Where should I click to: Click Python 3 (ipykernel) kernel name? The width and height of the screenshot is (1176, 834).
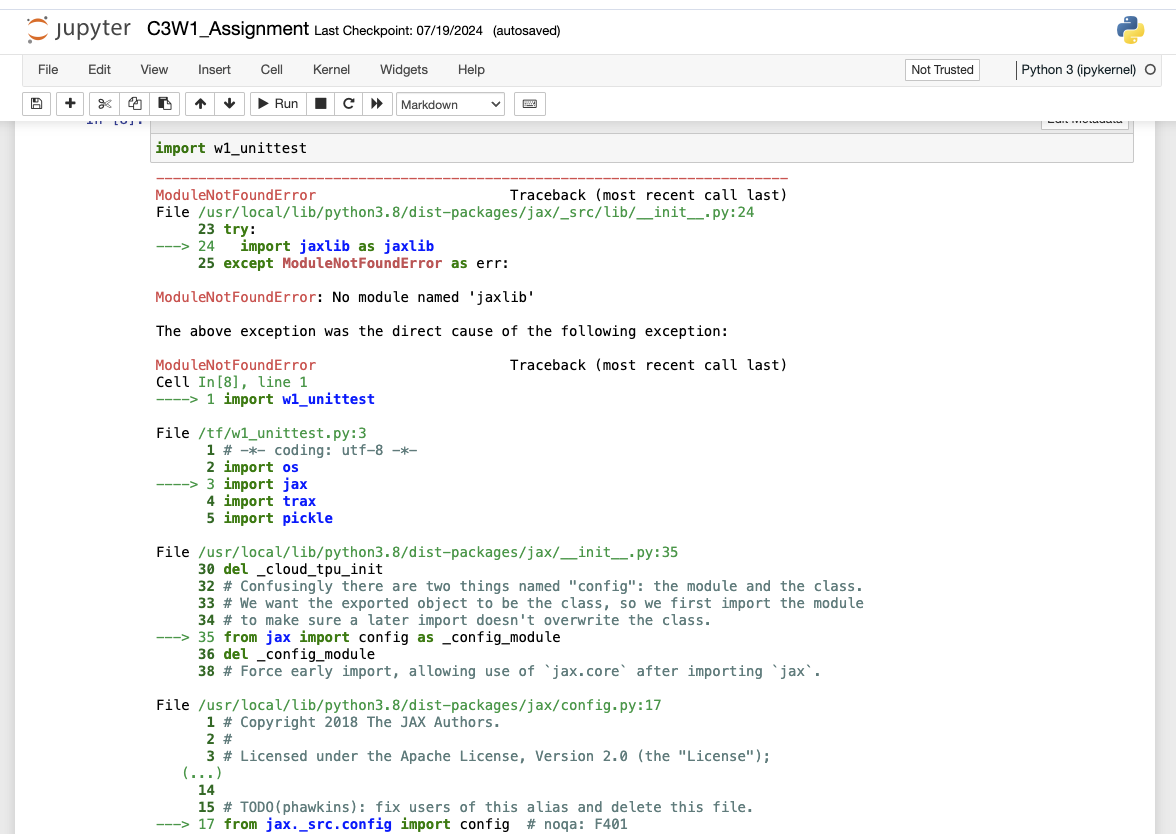(x=1078, y=70)
